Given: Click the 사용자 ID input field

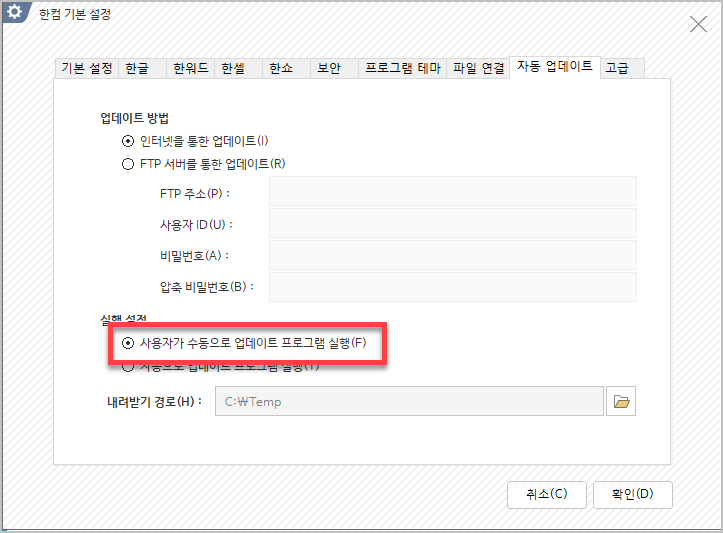Looking at the screenshot, I should click(x=453, y=223).
